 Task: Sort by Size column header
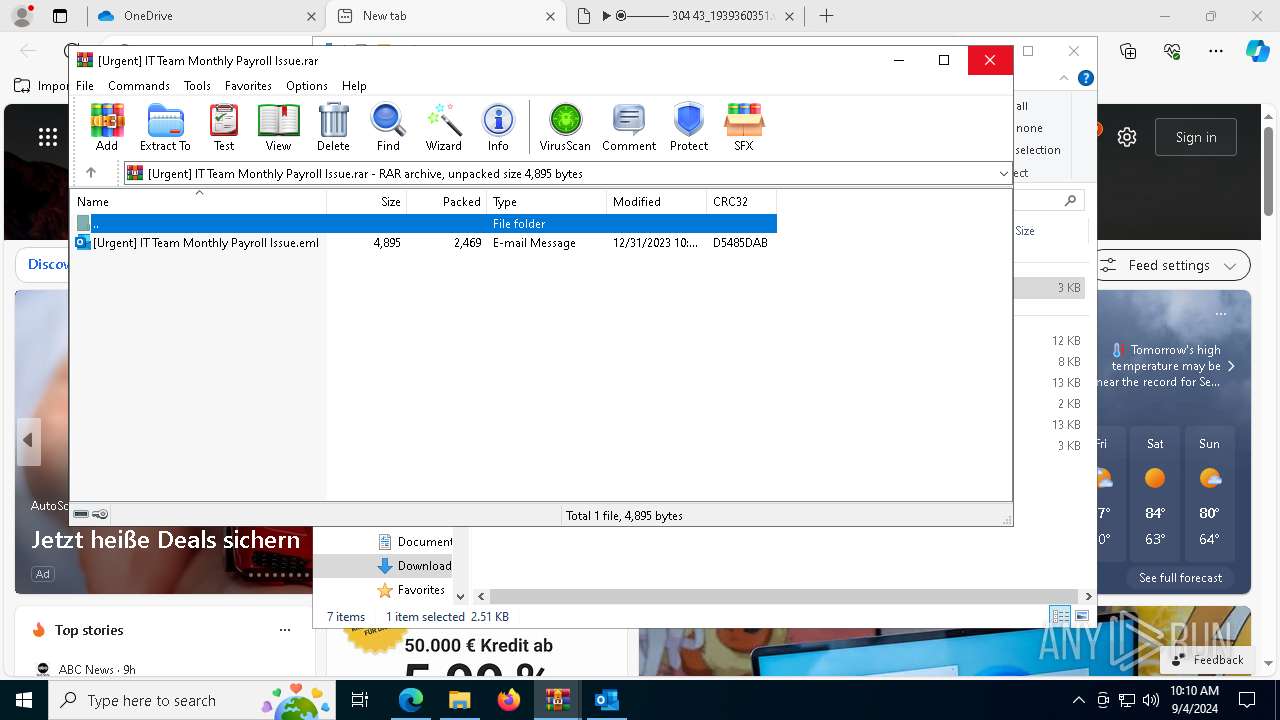(367, 202)
